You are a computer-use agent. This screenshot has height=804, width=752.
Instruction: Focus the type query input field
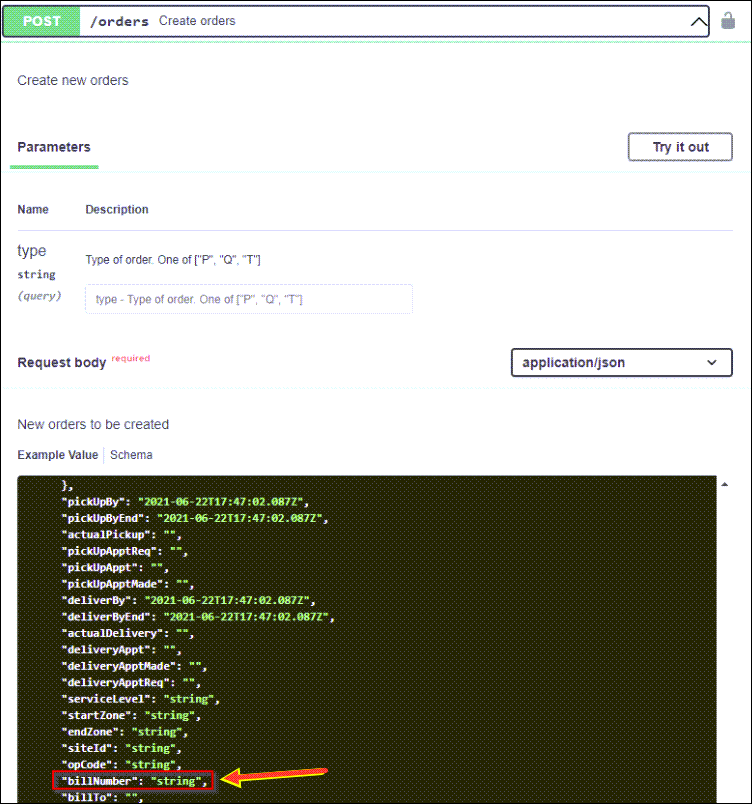(x=249, y=299)
